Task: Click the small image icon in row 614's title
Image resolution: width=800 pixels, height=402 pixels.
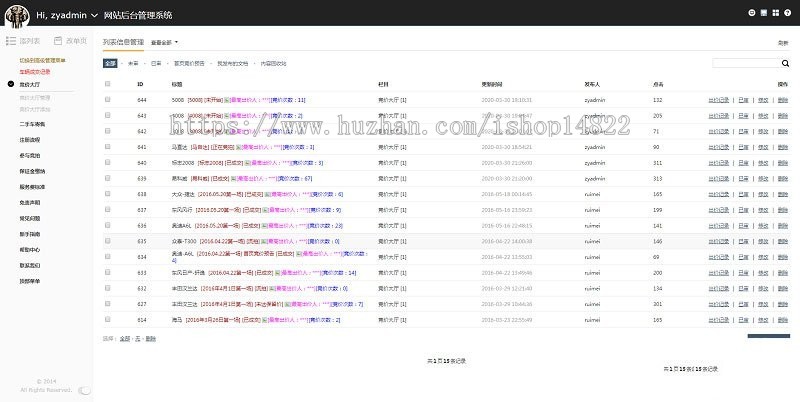Action: pos(265,320)
